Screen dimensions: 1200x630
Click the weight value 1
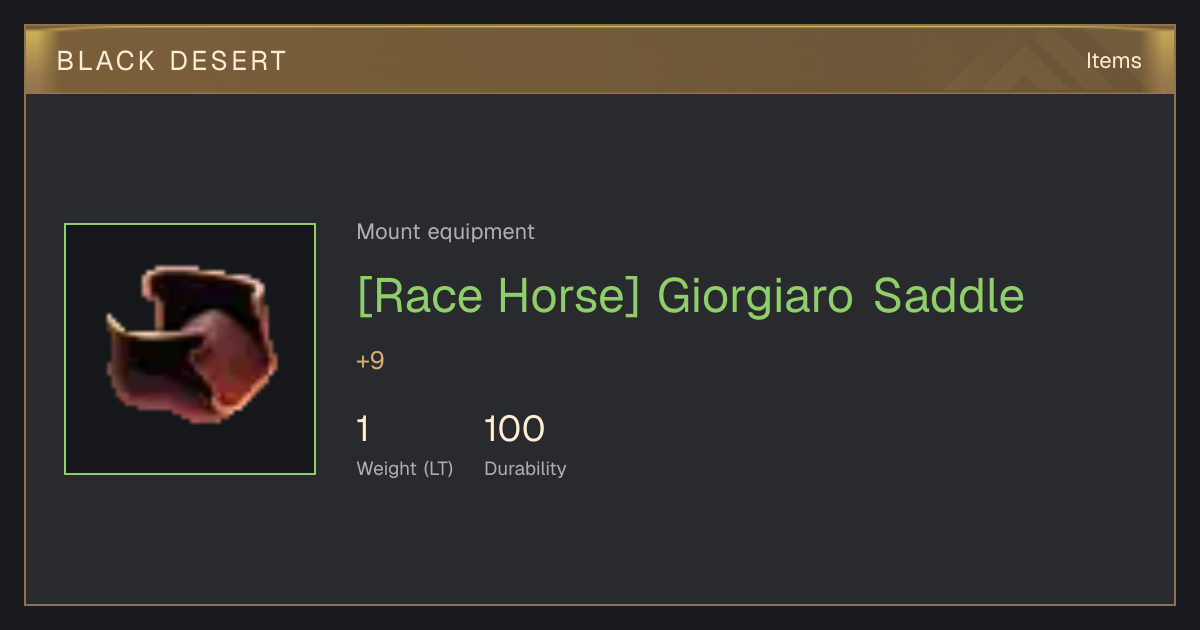363,429
